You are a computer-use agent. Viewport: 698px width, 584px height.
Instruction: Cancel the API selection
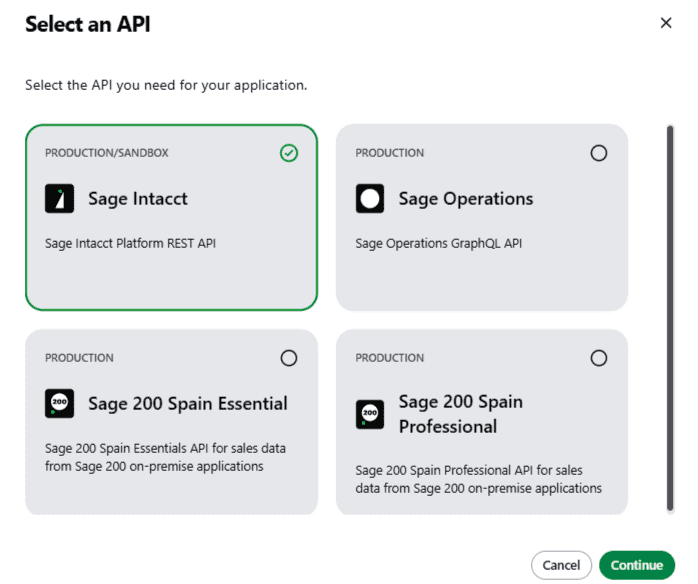point(561,565)
